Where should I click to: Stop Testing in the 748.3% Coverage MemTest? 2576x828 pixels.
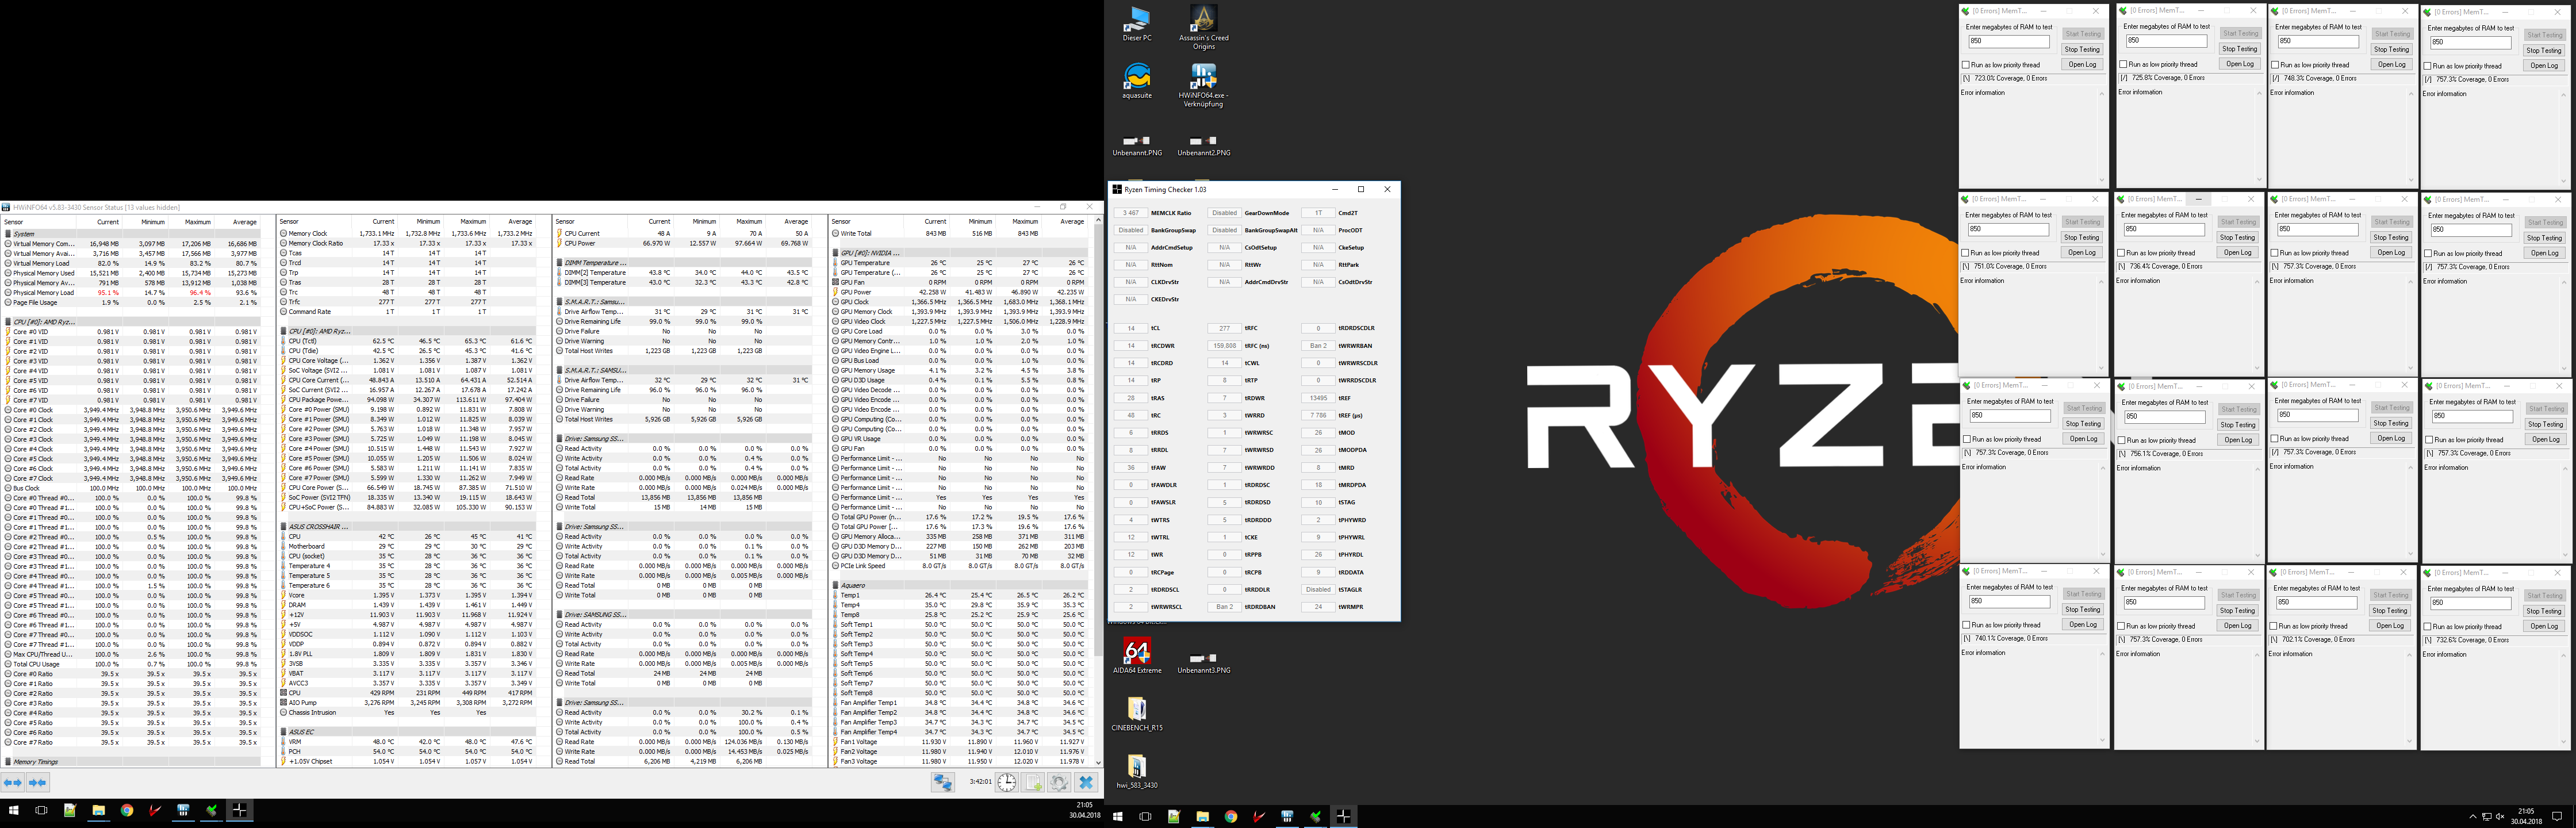2391,49
